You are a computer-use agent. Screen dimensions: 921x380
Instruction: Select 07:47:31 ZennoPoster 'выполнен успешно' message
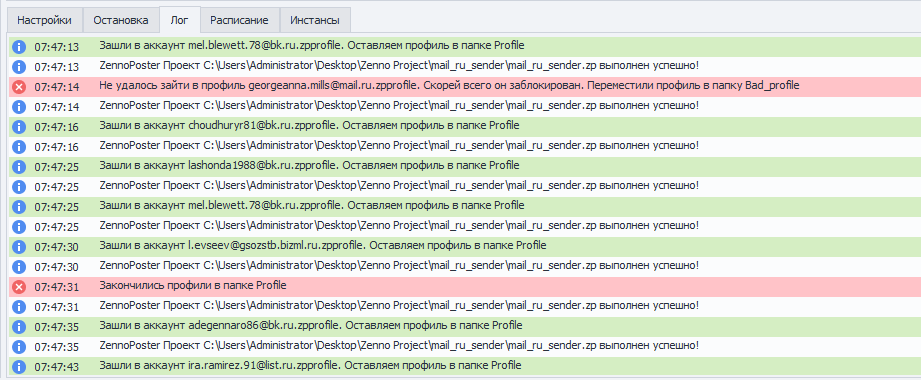pyautogui.click(x=399, y=305)
